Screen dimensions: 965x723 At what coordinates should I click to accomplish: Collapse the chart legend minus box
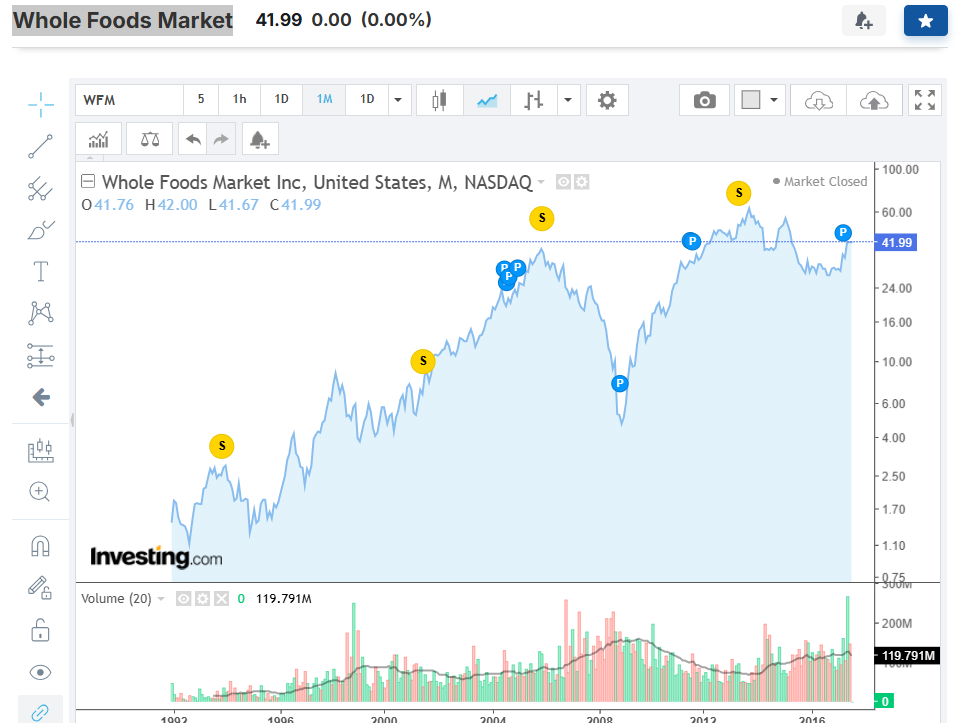tap(88, 181)
